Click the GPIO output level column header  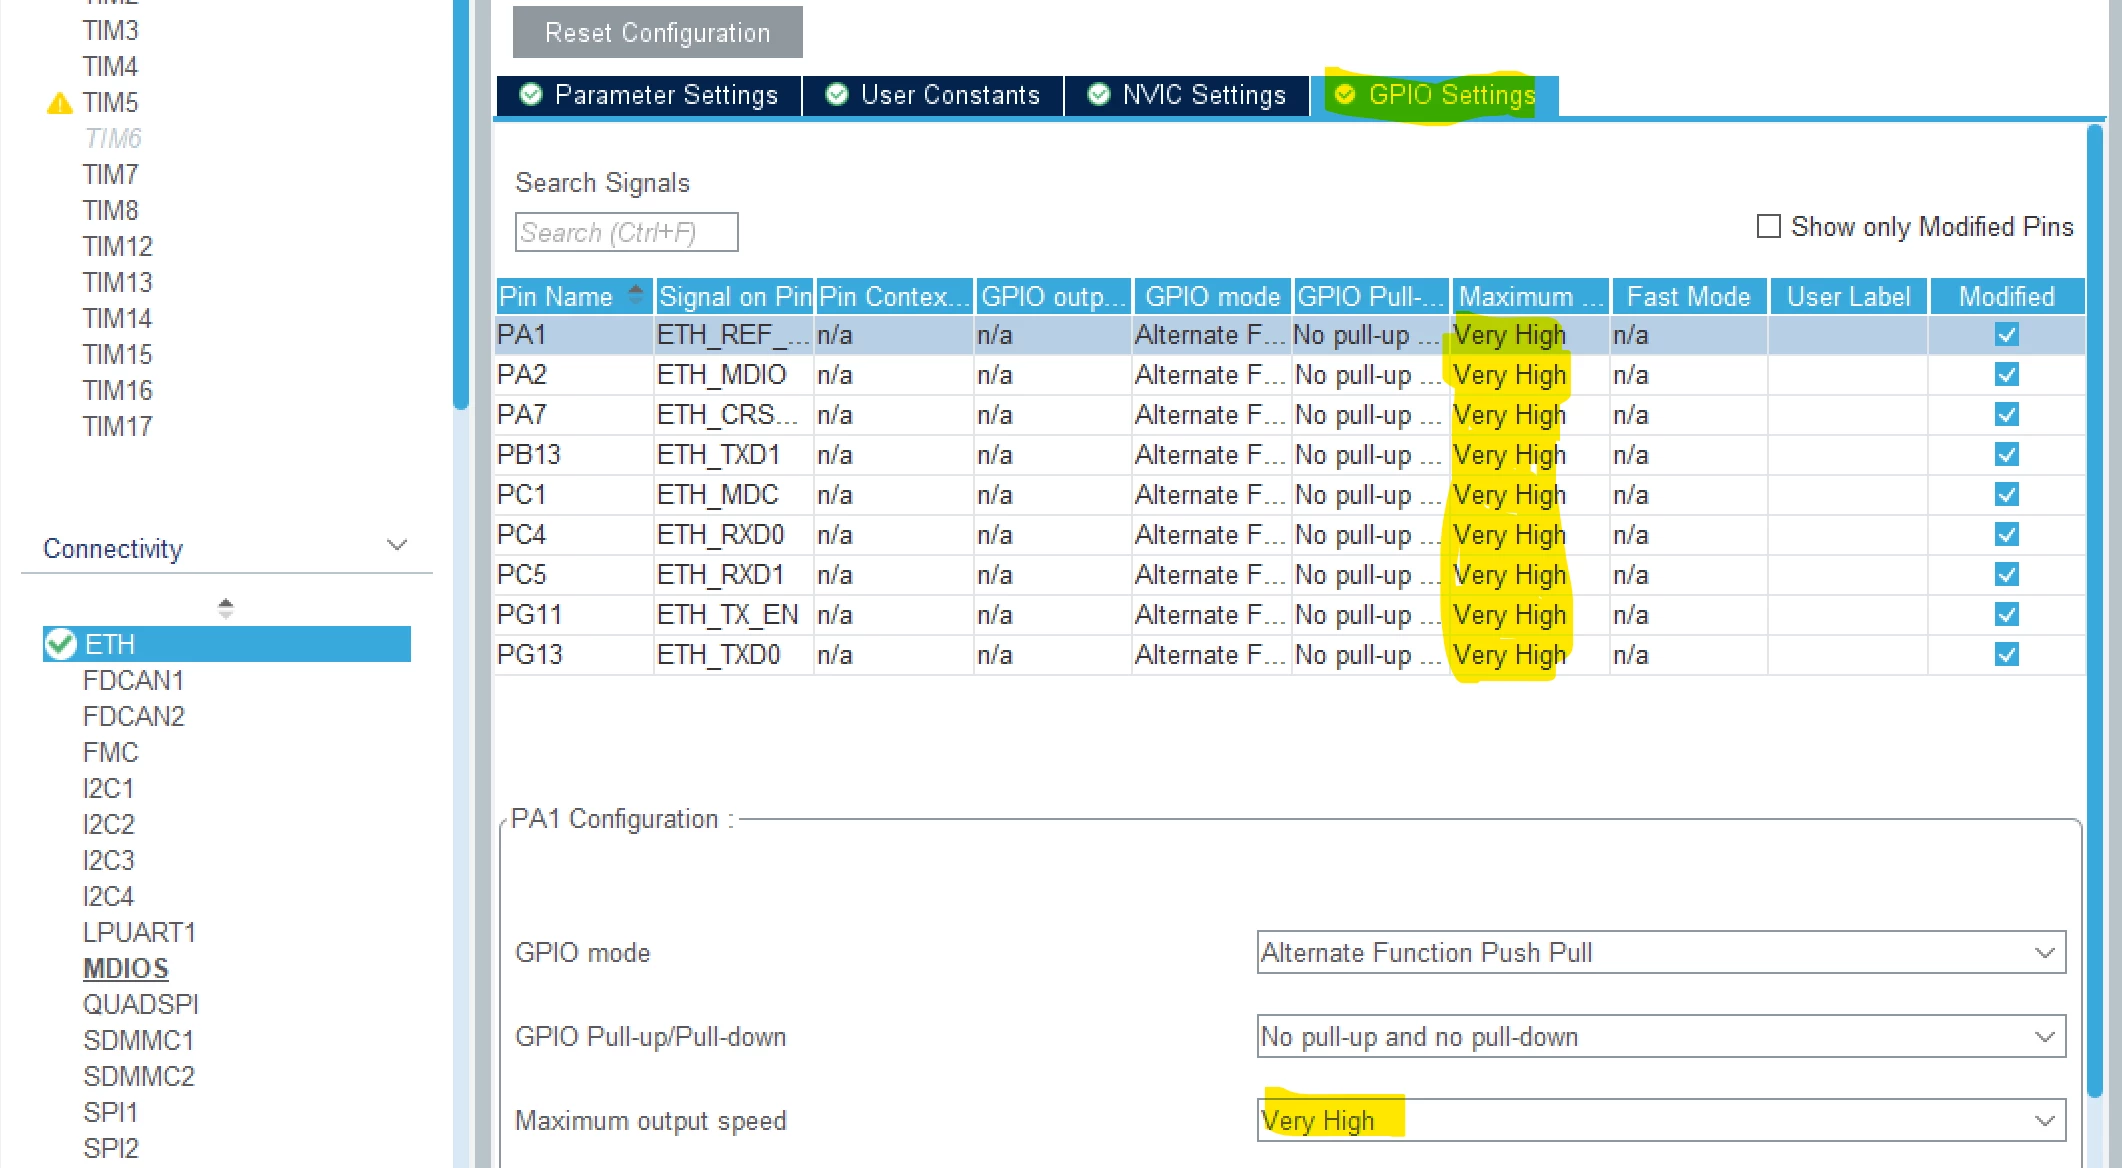pyautogui.click(x=1054, y=296)
